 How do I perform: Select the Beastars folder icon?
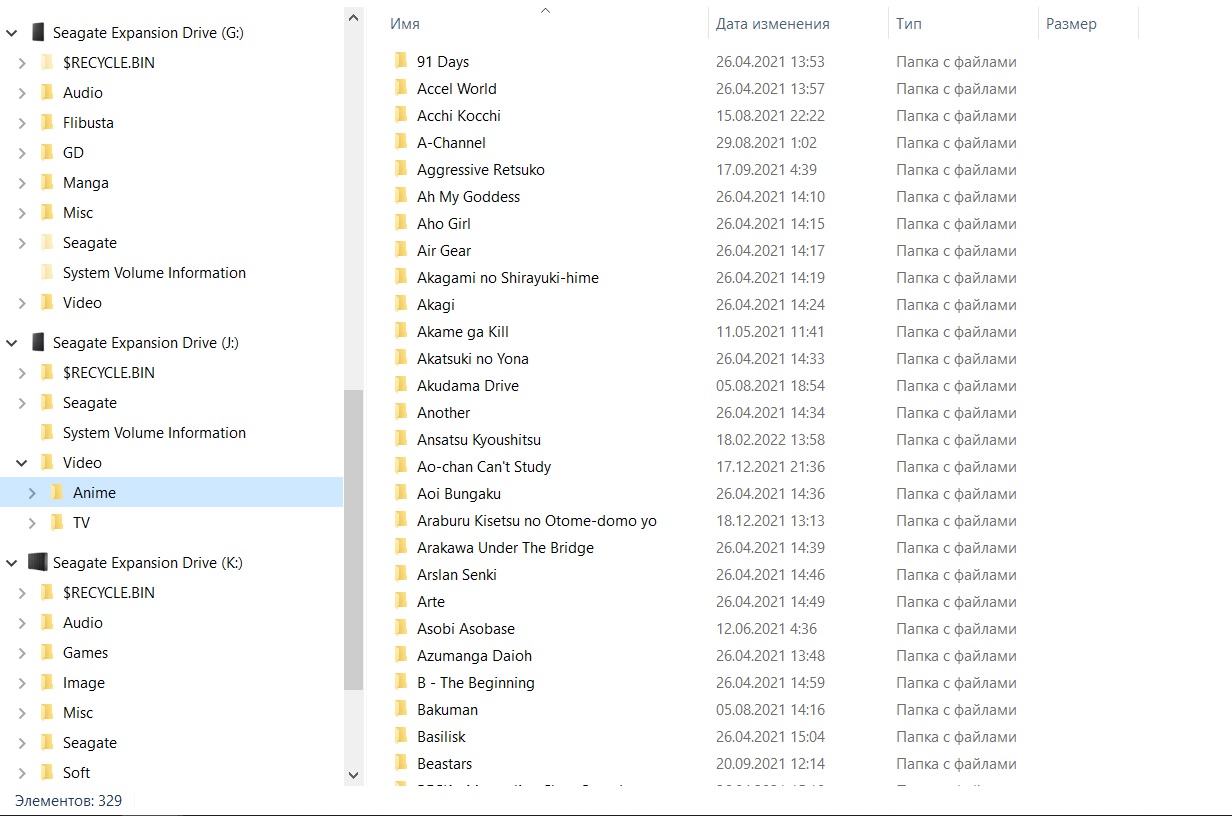[401, 764]
